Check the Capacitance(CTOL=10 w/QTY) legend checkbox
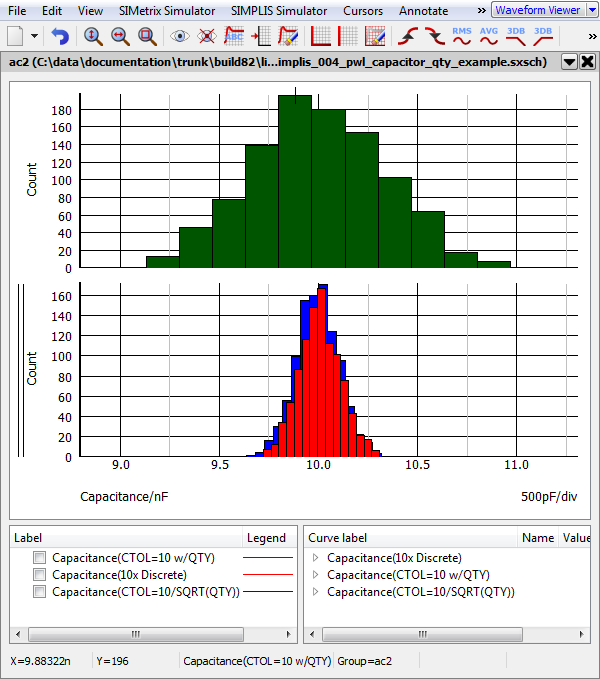 pyautogui.click(x=39, y=557)
